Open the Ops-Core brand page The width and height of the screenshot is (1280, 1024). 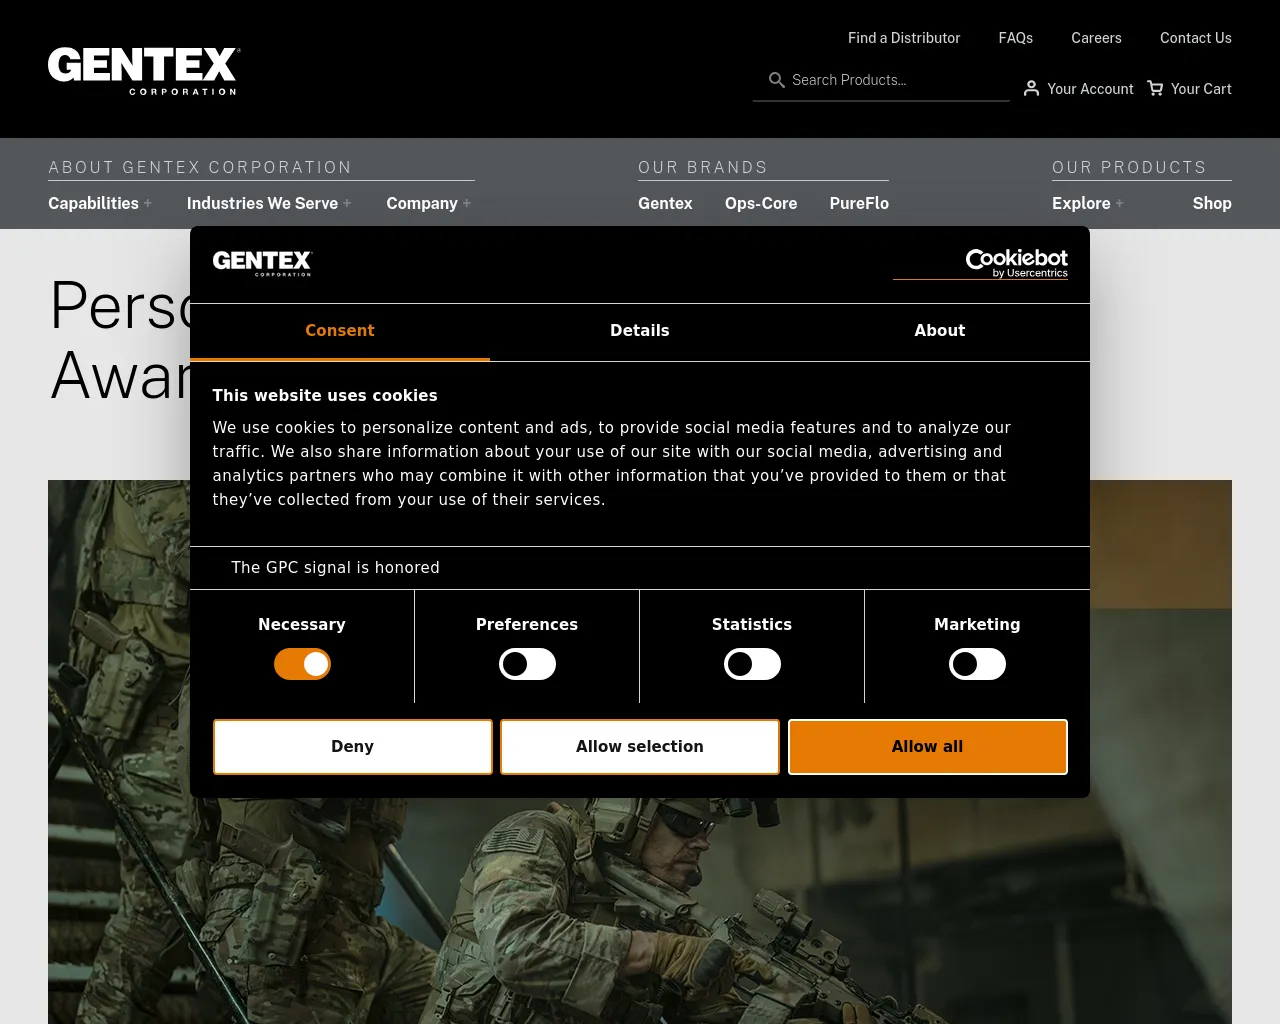point(761,203)
